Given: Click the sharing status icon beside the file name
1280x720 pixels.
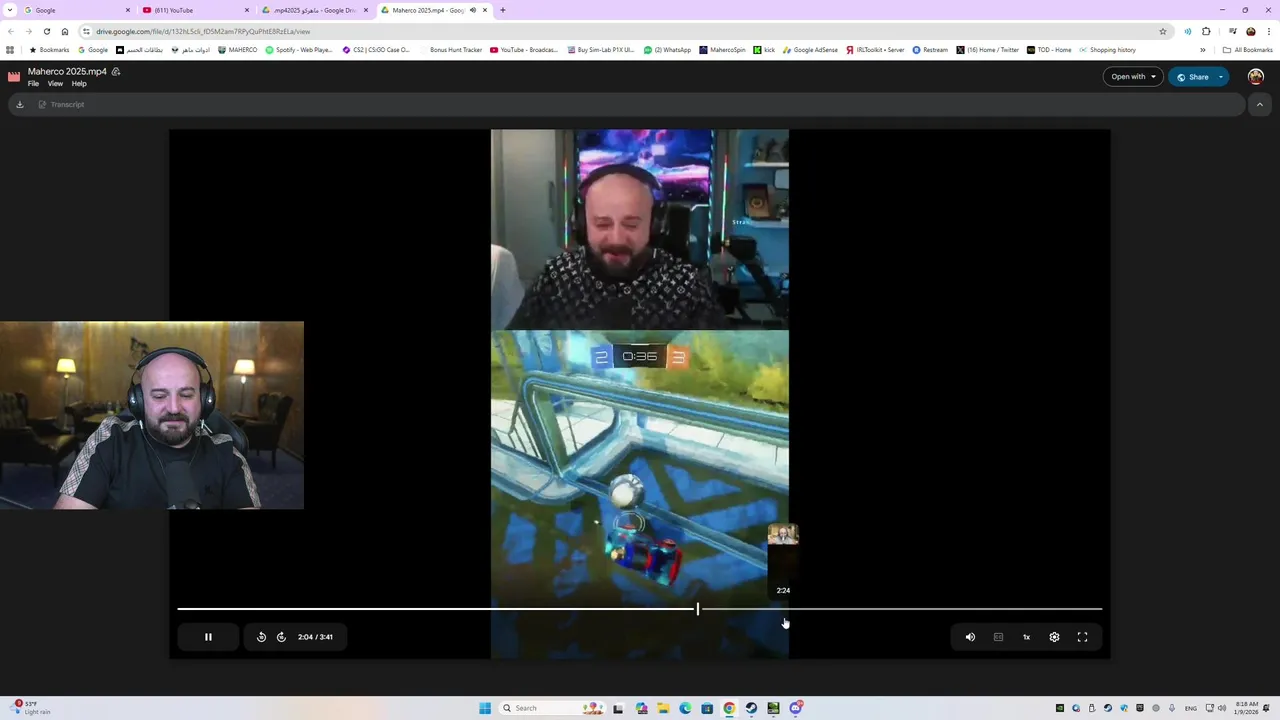Looking at the screenshot, I should coord(116,72).
